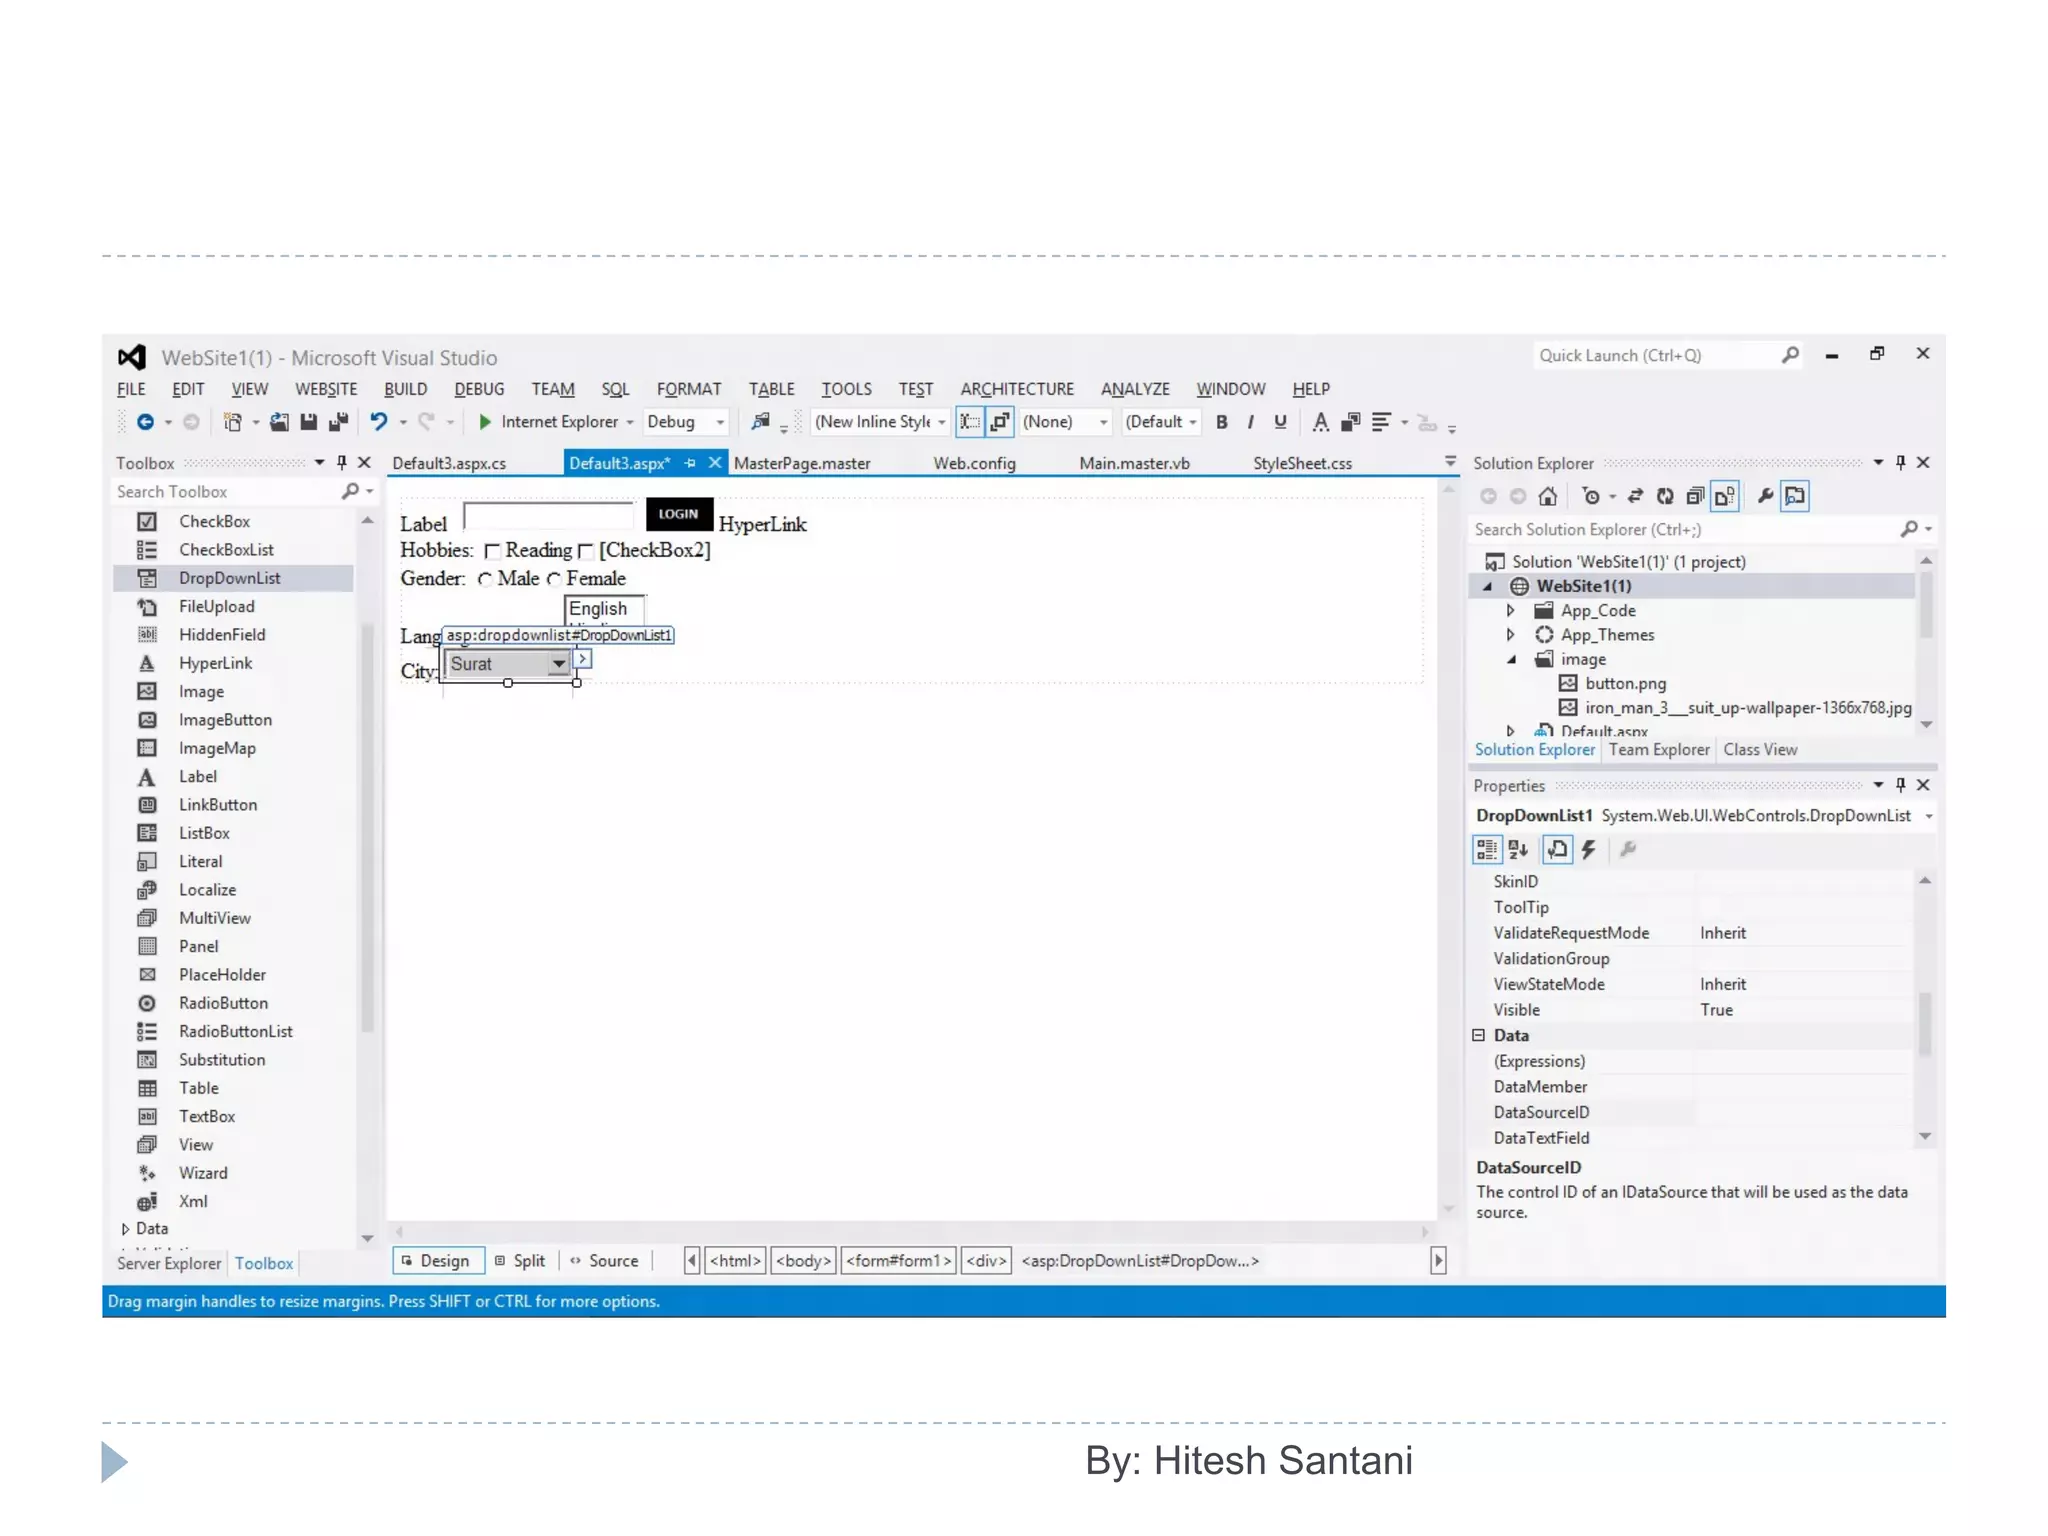Click the Alphabetical sort icon in Properties
Image resolution: width=2048 pixels, height=1536 pixels.
coord(1518,850)
